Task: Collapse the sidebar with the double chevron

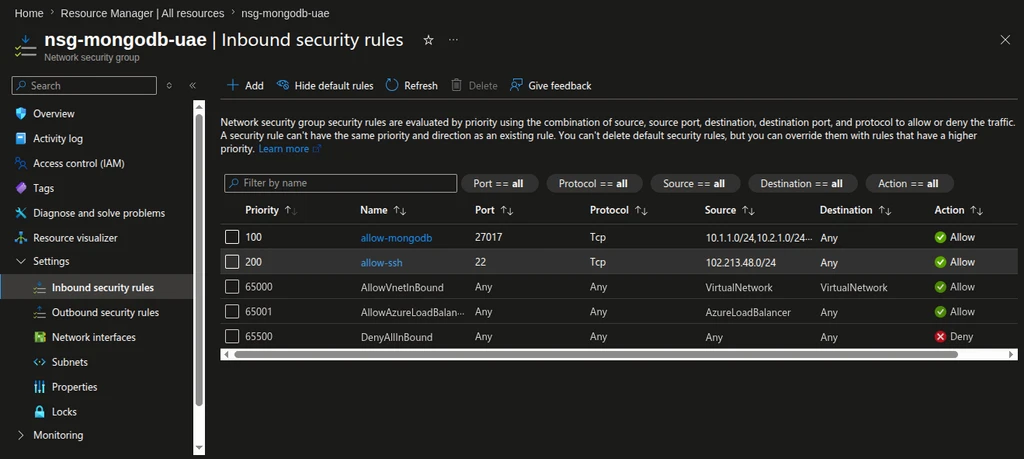Action: pyautogui.click(x=193, y=86)
